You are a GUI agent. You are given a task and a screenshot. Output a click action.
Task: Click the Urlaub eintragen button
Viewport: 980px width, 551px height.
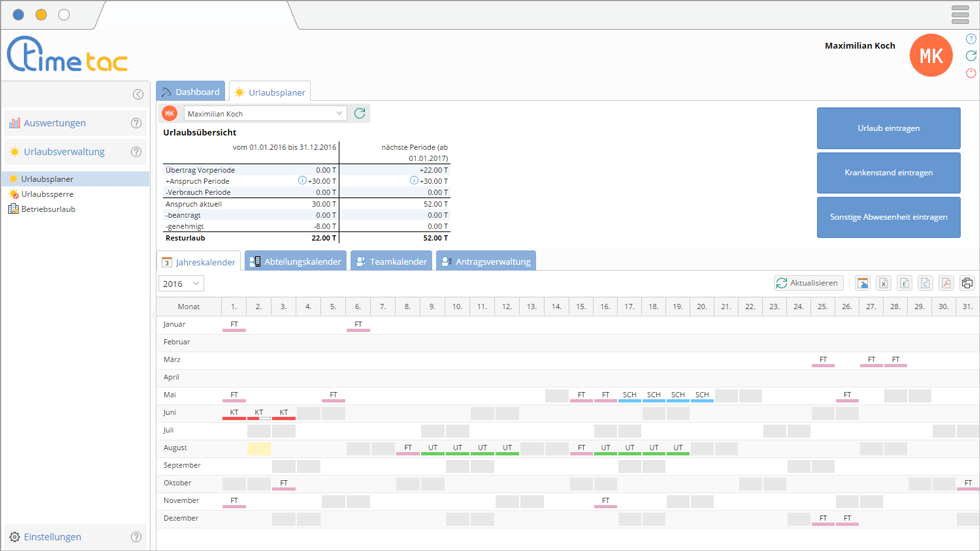click(888, 128)
